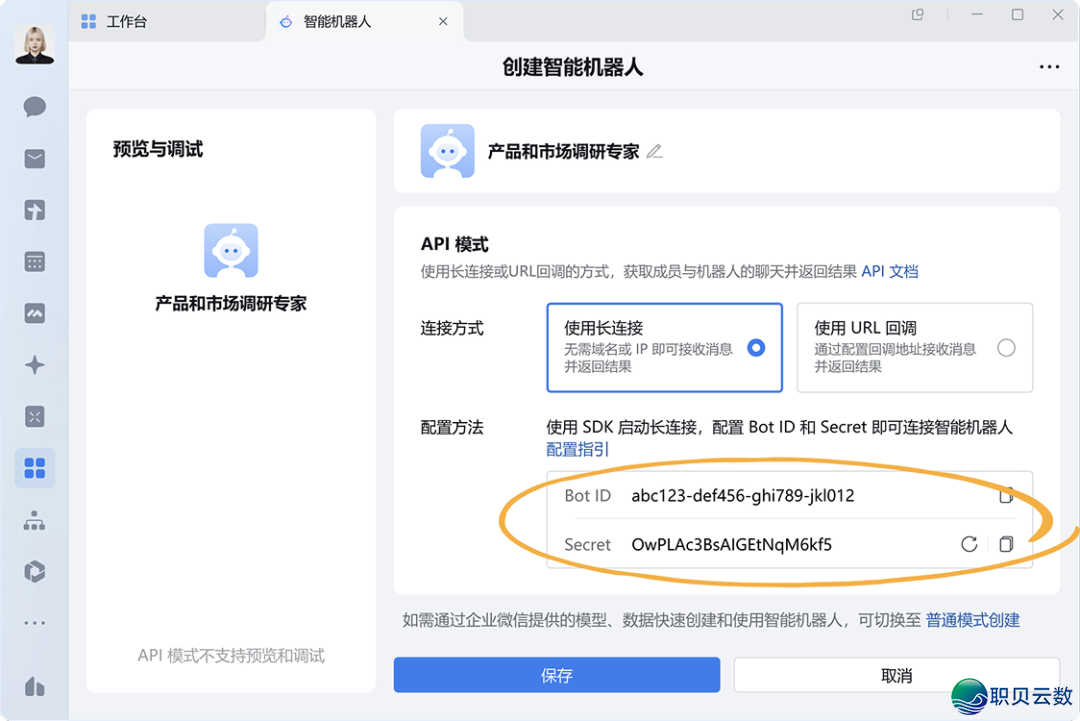The width and height of the screenshot is (1080, 721).
Task: Expand more items in left sidebar
Action: pyautogui.click(x=35, y=623)
